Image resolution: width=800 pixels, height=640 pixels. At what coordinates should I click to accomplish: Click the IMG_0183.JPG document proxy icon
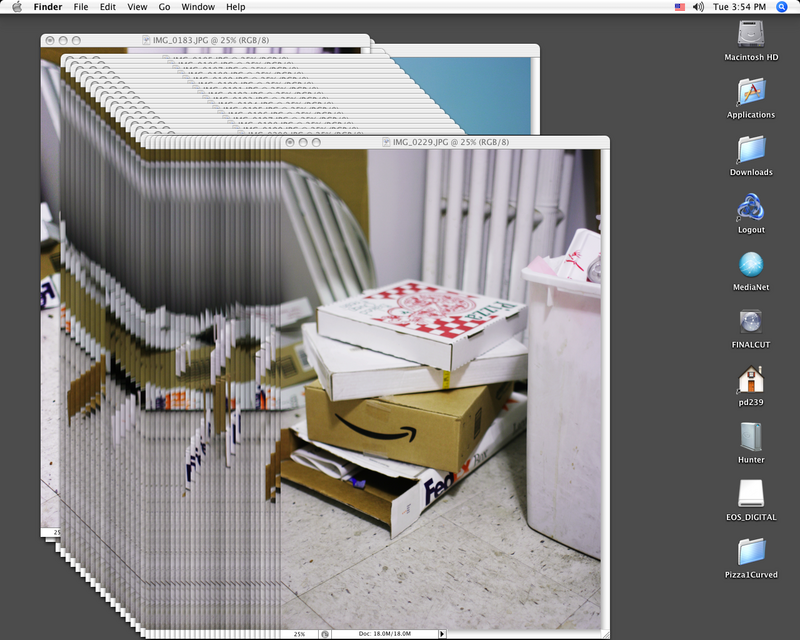(x=146, y=40)
